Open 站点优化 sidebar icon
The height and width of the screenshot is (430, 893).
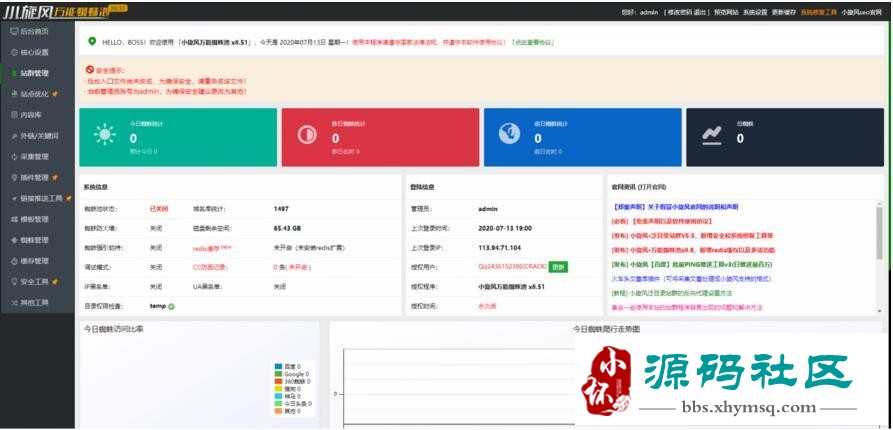[14, 94]
